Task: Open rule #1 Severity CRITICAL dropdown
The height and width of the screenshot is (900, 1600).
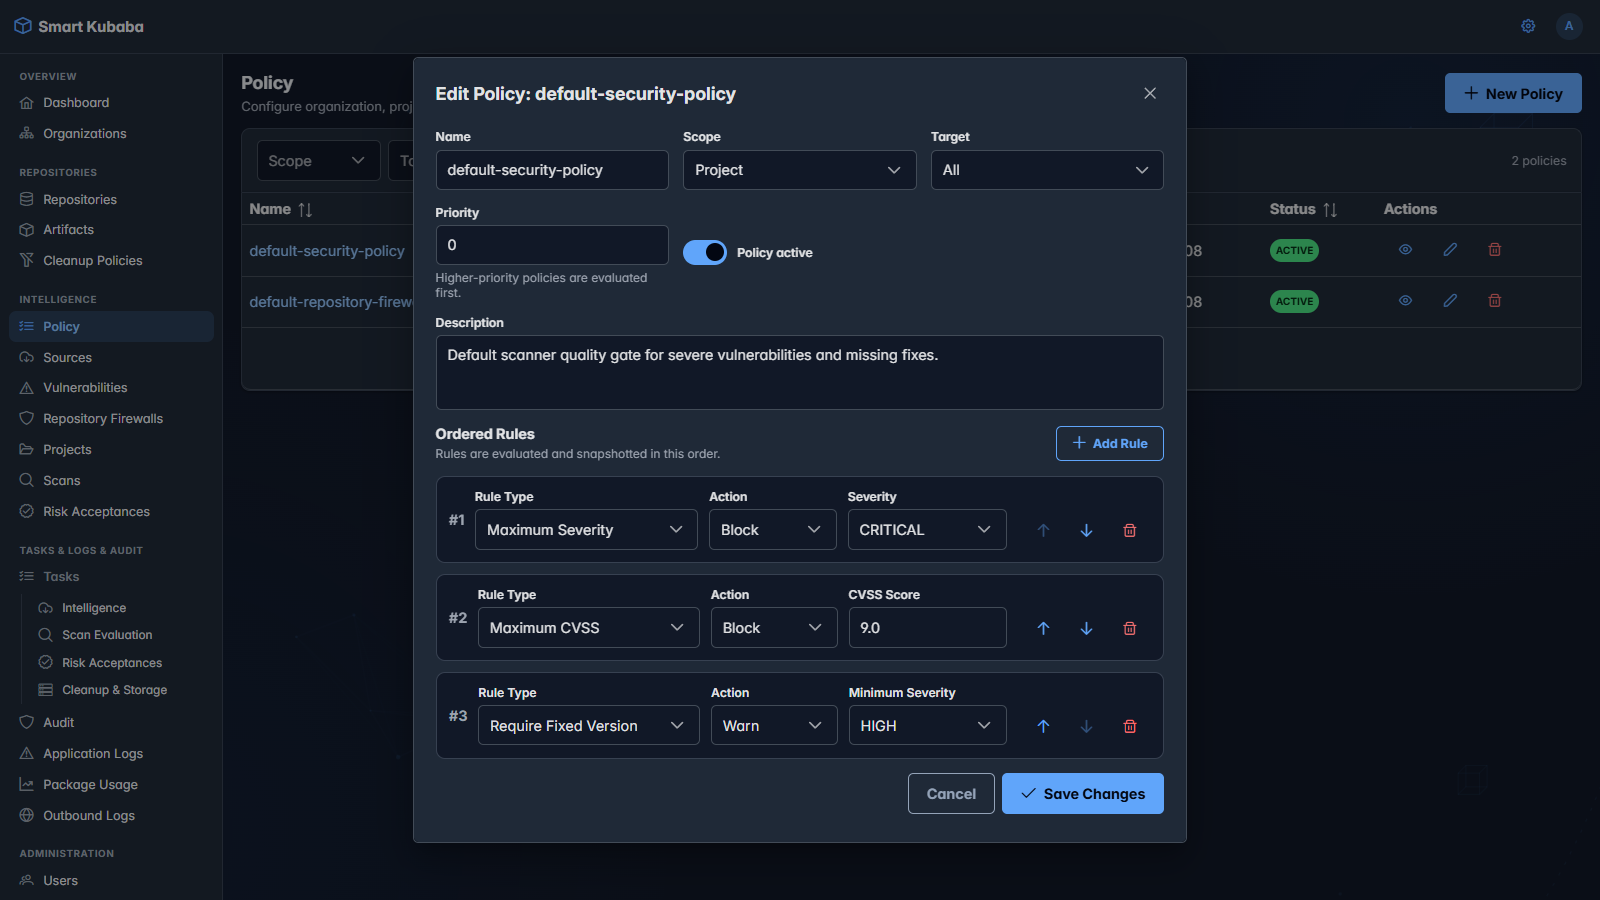Action: [x=927, y=530]
